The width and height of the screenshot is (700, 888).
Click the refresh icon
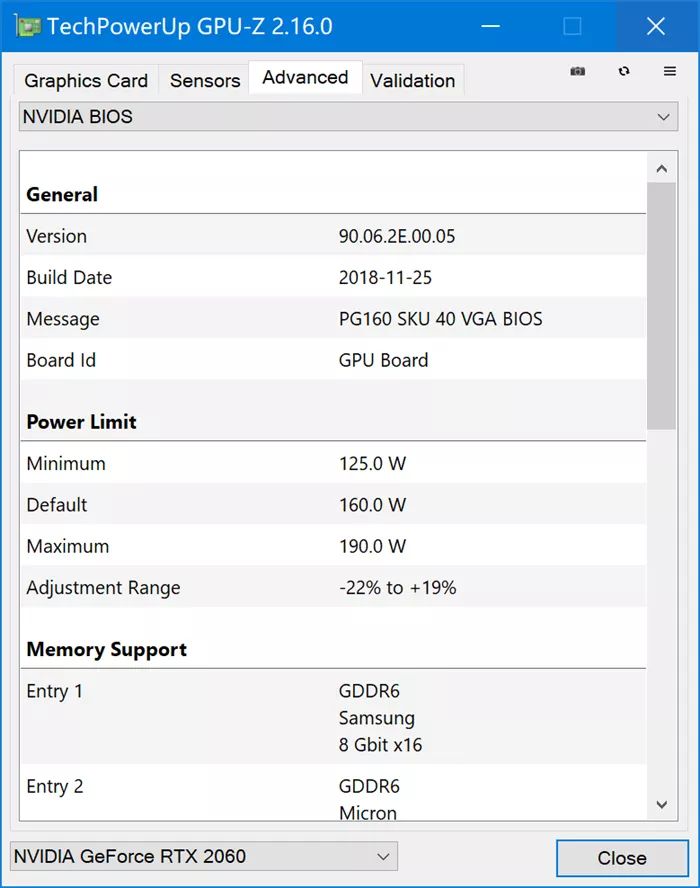click(x=624, y=72)
